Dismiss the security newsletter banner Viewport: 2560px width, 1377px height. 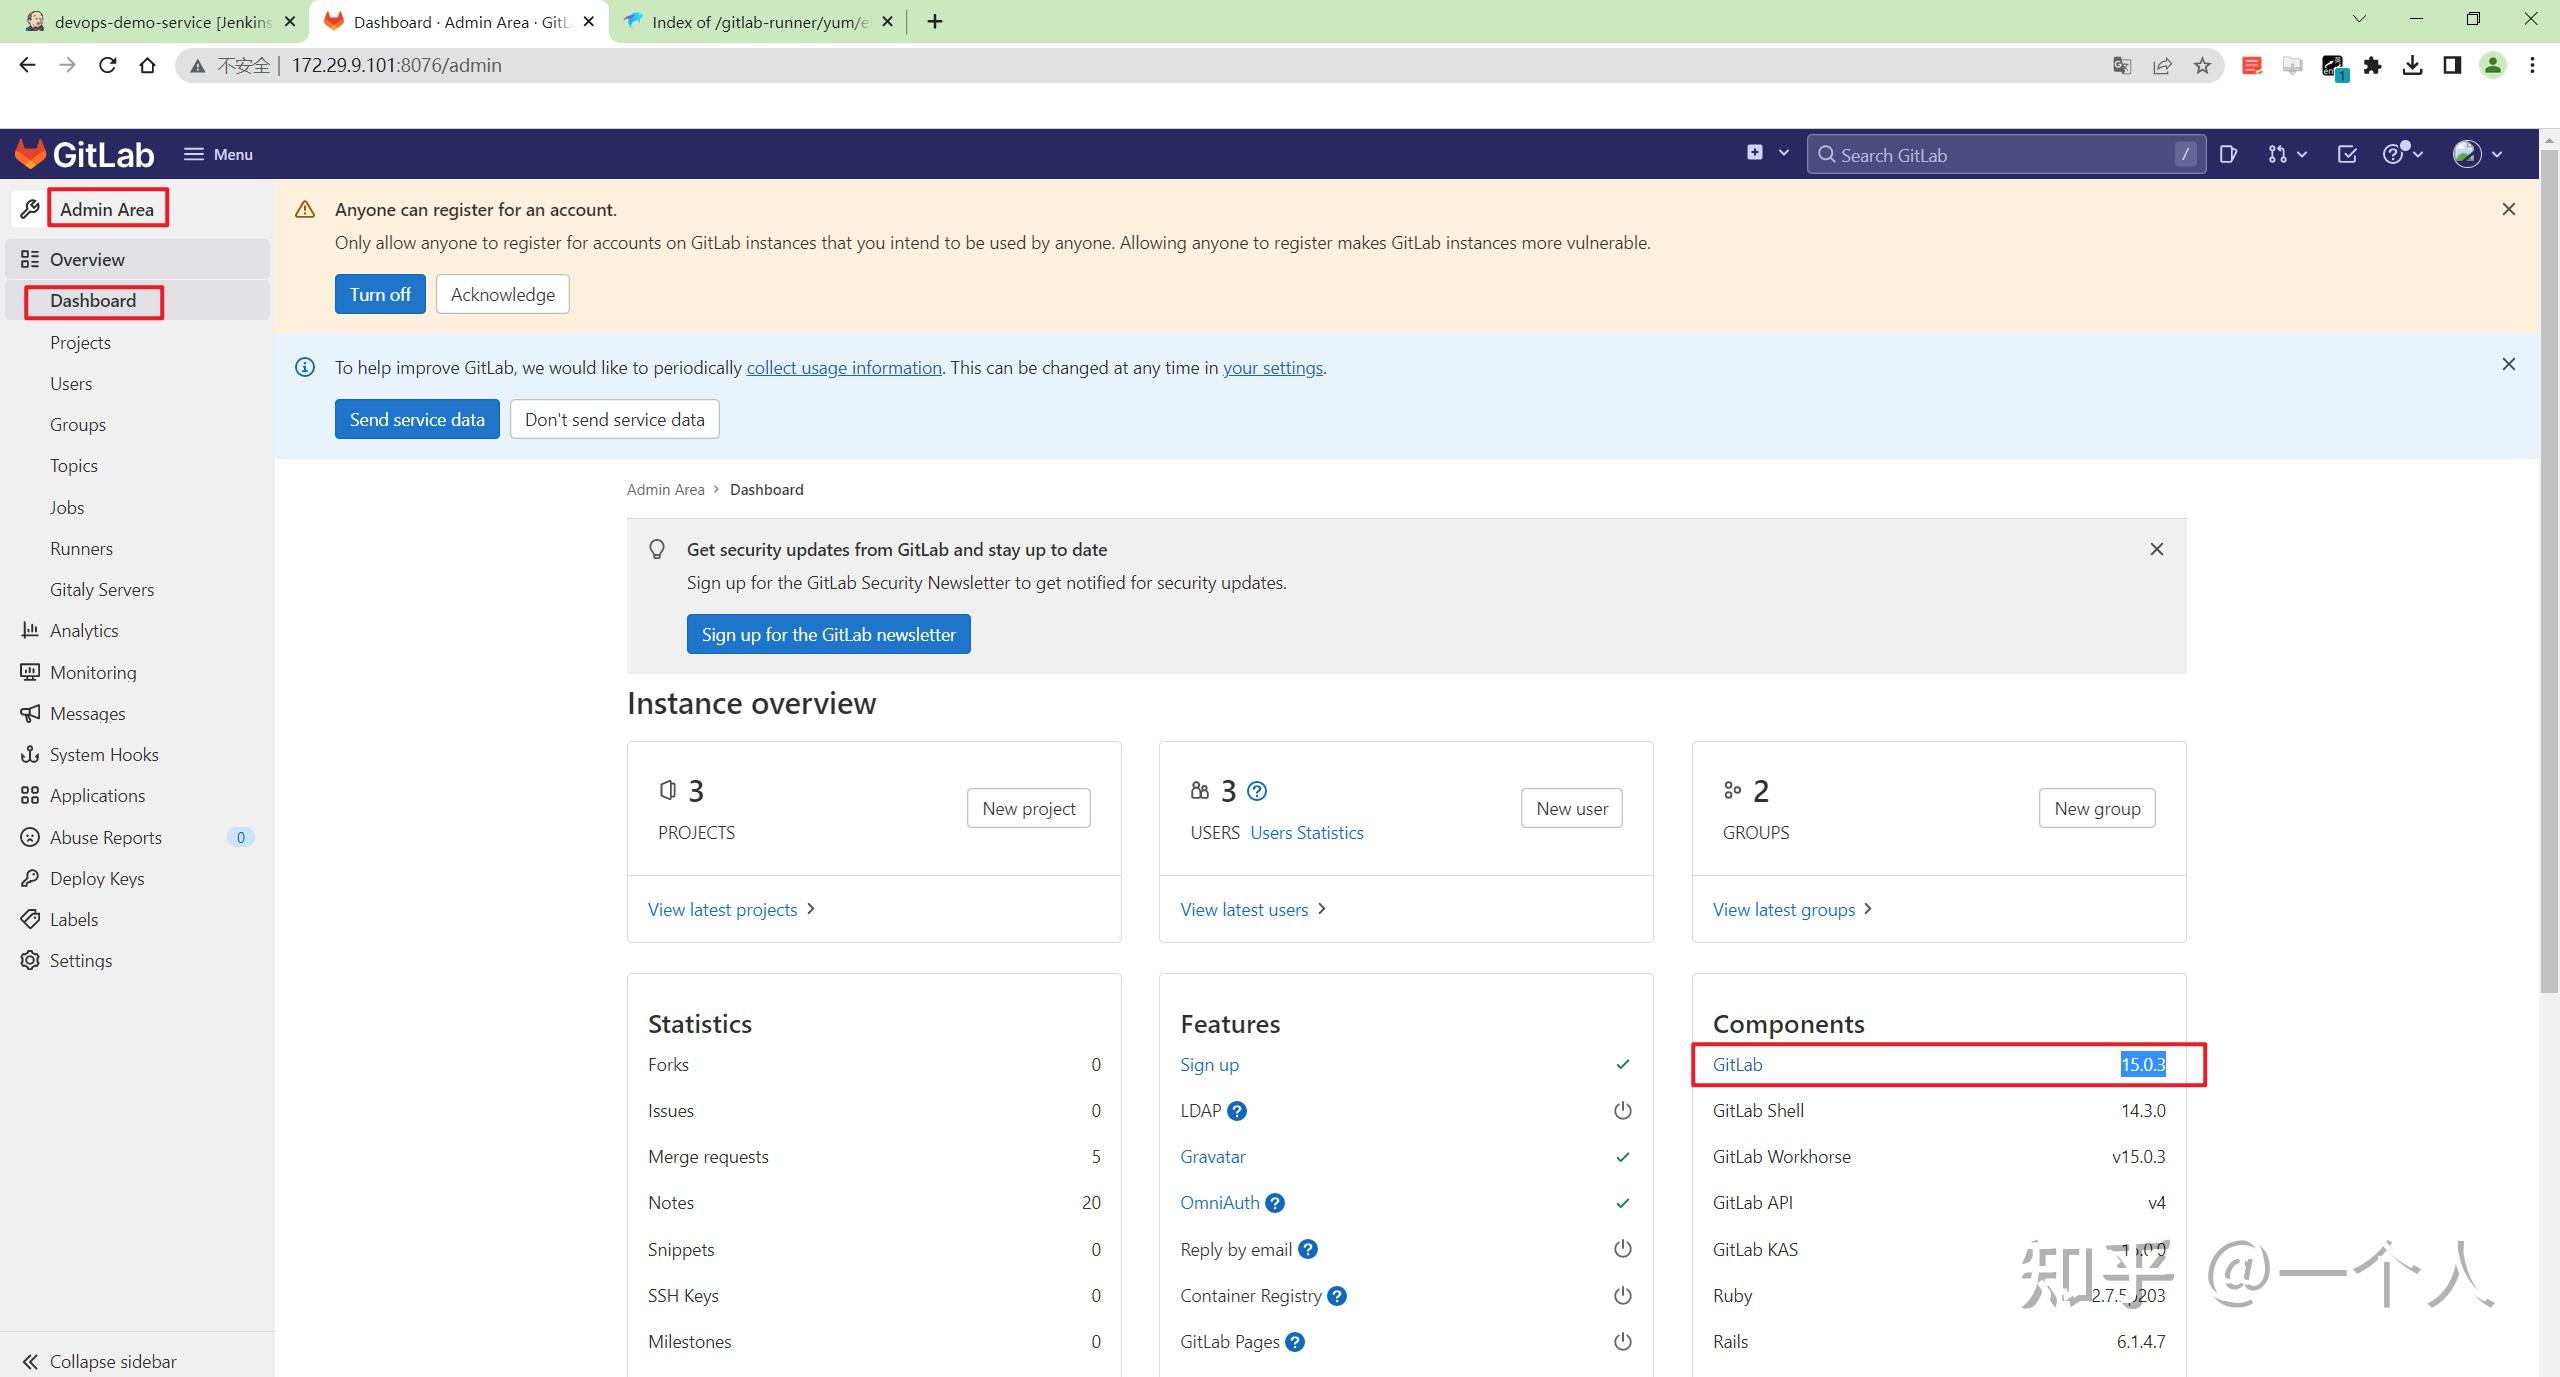coord(2157,549)
